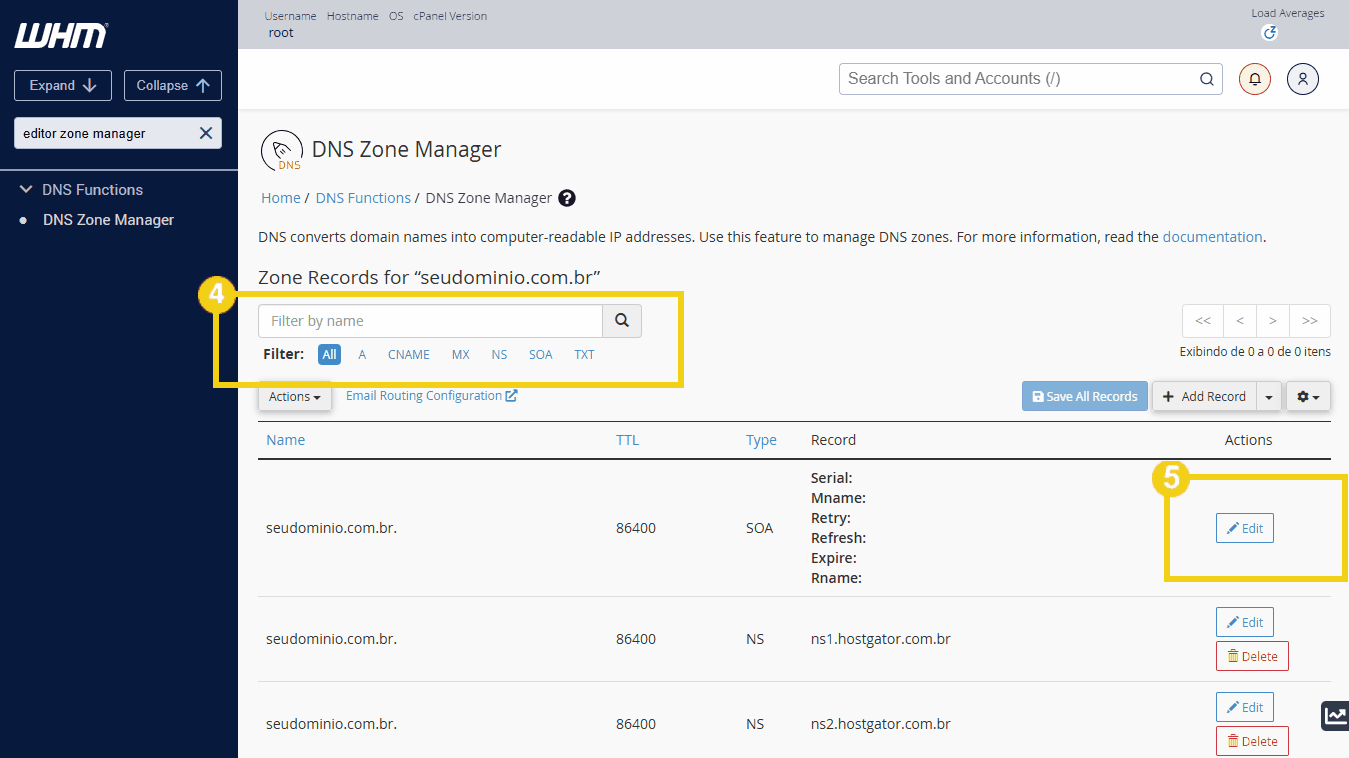Go to first page of records

point(1203,321)
